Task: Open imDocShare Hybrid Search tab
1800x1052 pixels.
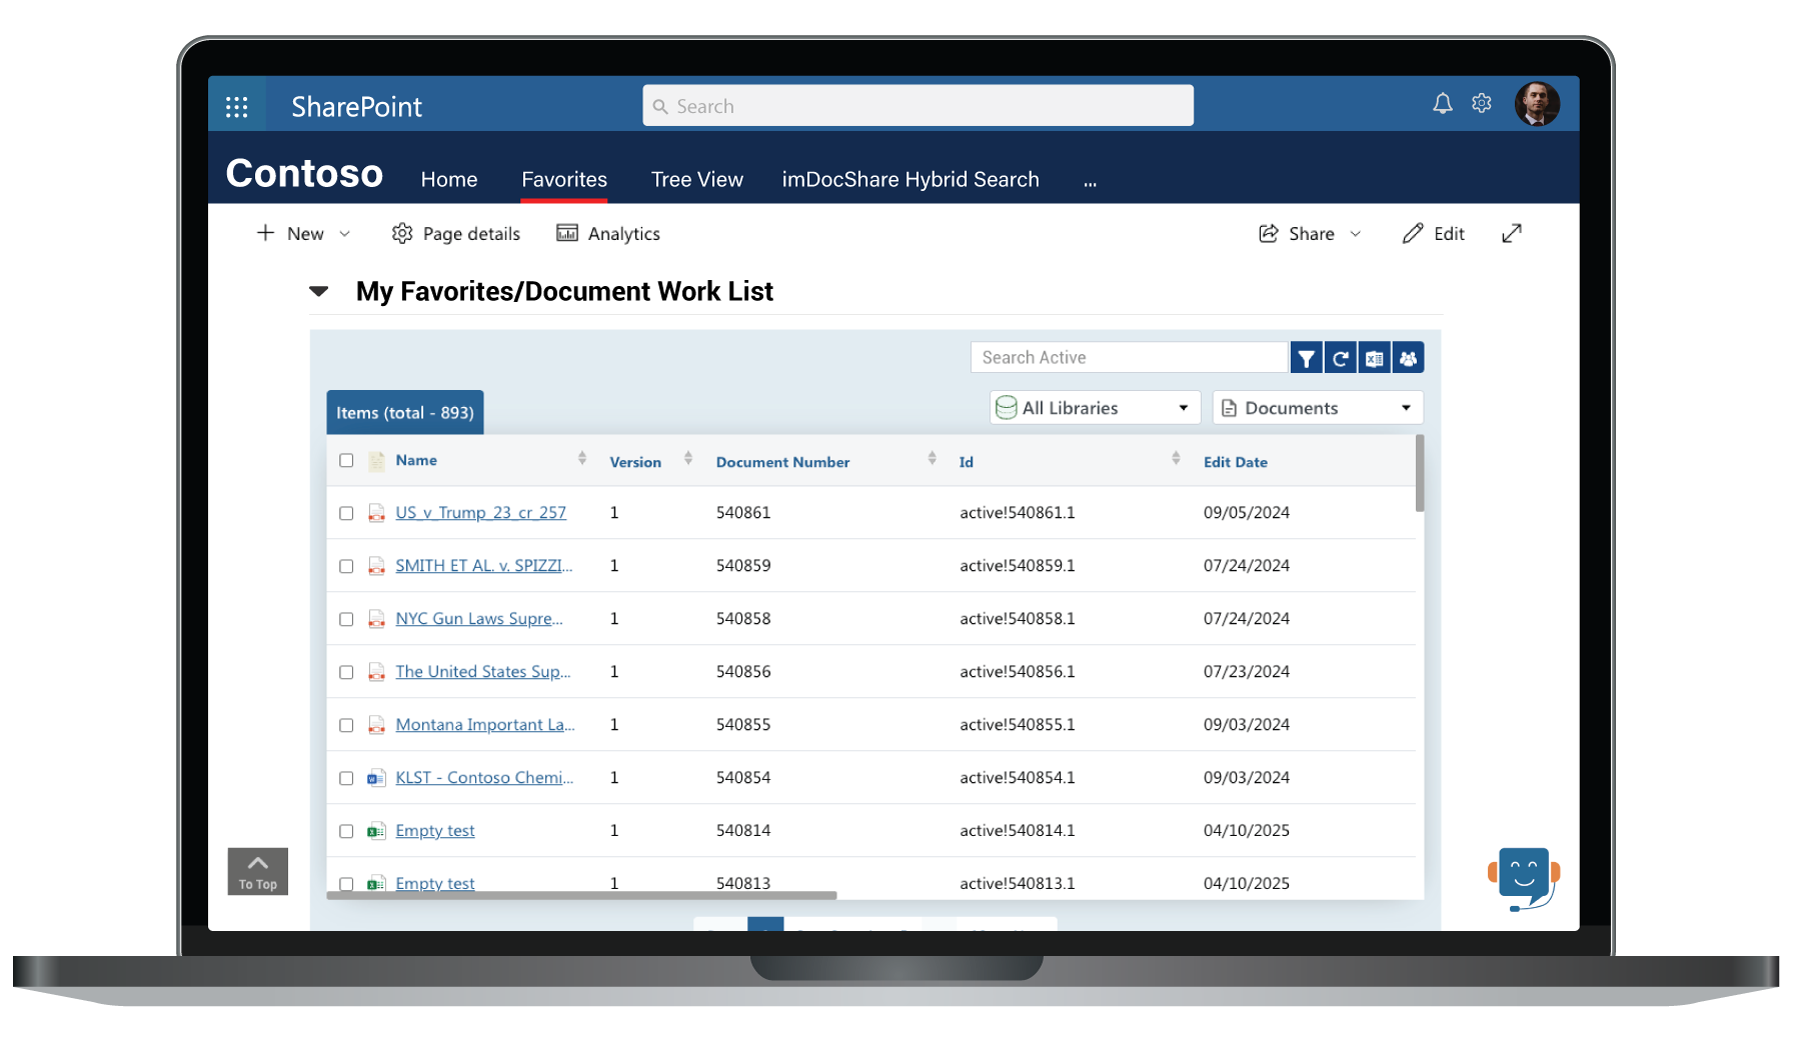Action: pyautogui.click(x=910, y=180)
